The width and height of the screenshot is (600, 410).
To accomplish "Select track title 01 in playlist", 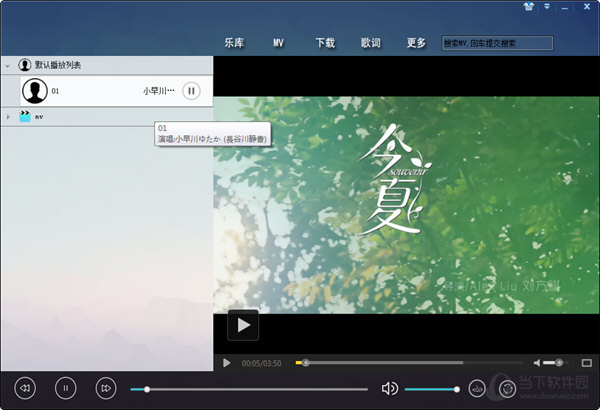I will (x=55, y=91).
